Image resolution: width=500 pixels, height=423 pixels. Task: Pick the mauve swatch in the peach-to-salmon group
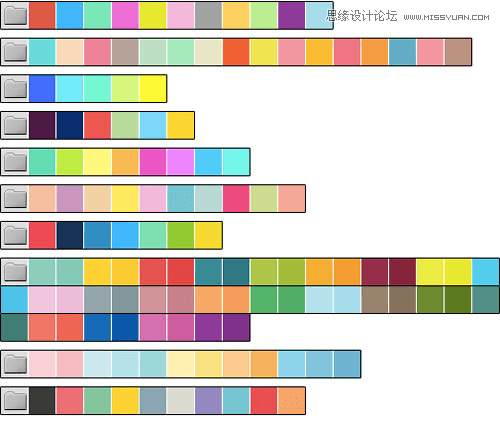click(70, 199)
